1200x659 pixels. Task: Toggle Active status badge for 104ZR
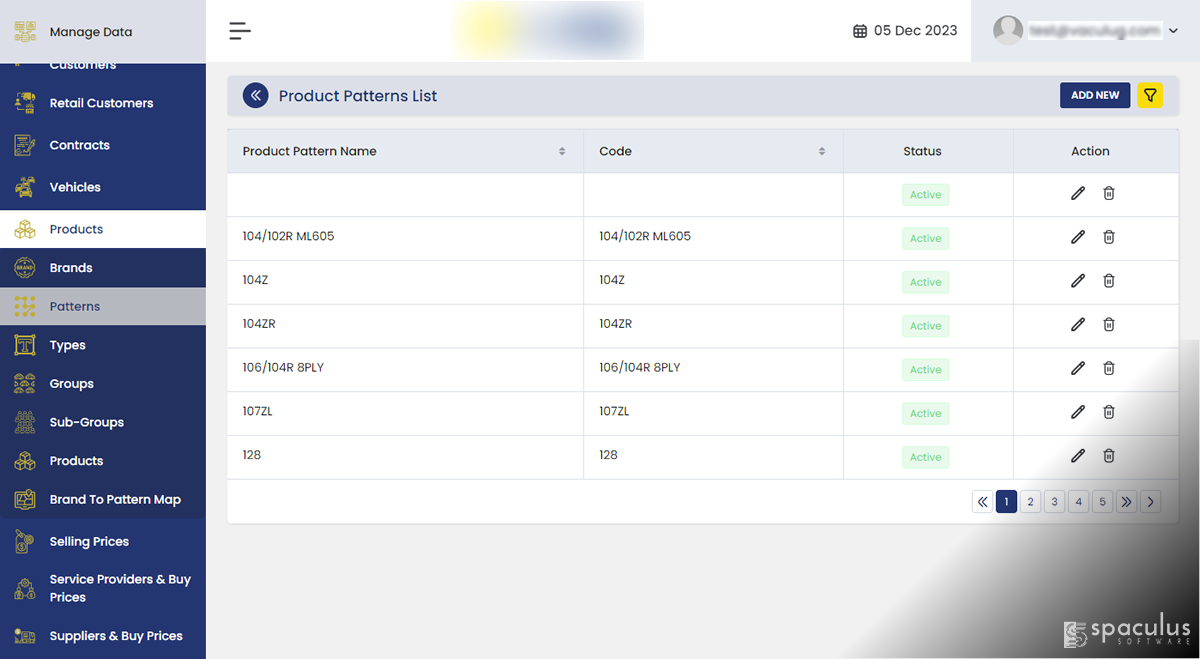pos(925,326)
